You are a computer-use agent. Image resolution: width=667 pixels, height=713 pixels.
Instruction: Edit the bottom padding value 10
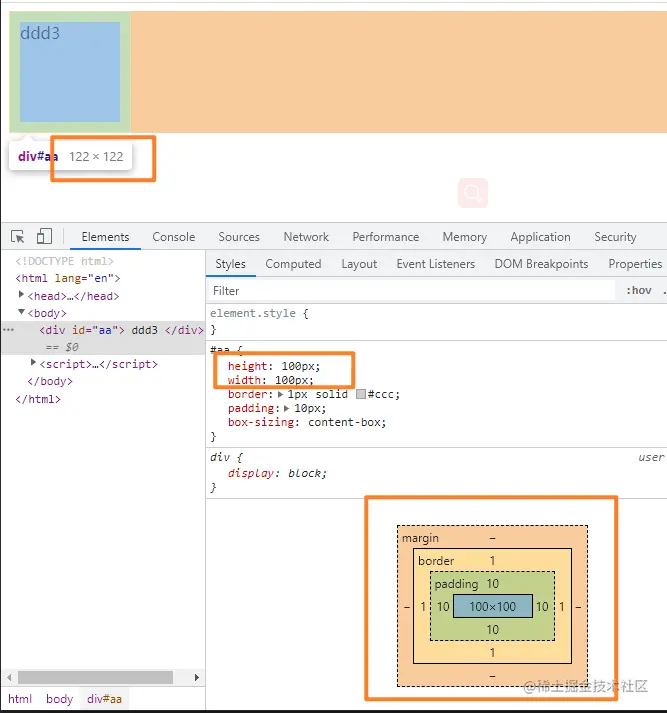point(493,630)
